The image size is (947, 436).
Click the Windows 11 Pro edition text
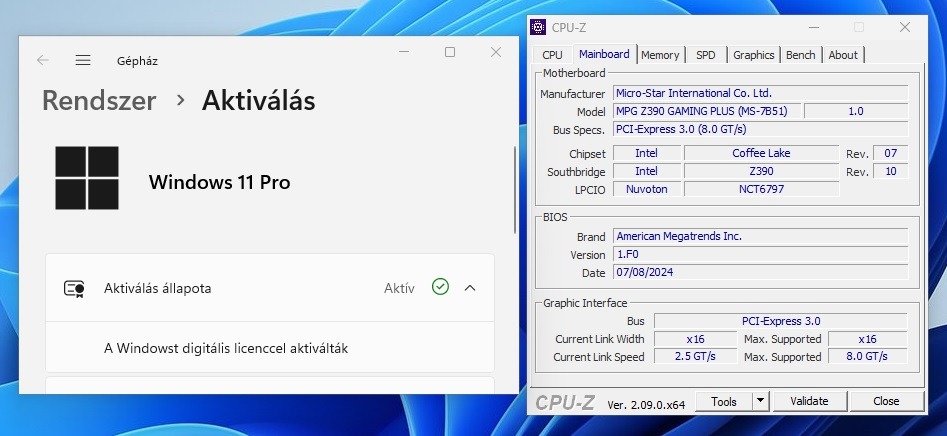(x=220, y=182)
